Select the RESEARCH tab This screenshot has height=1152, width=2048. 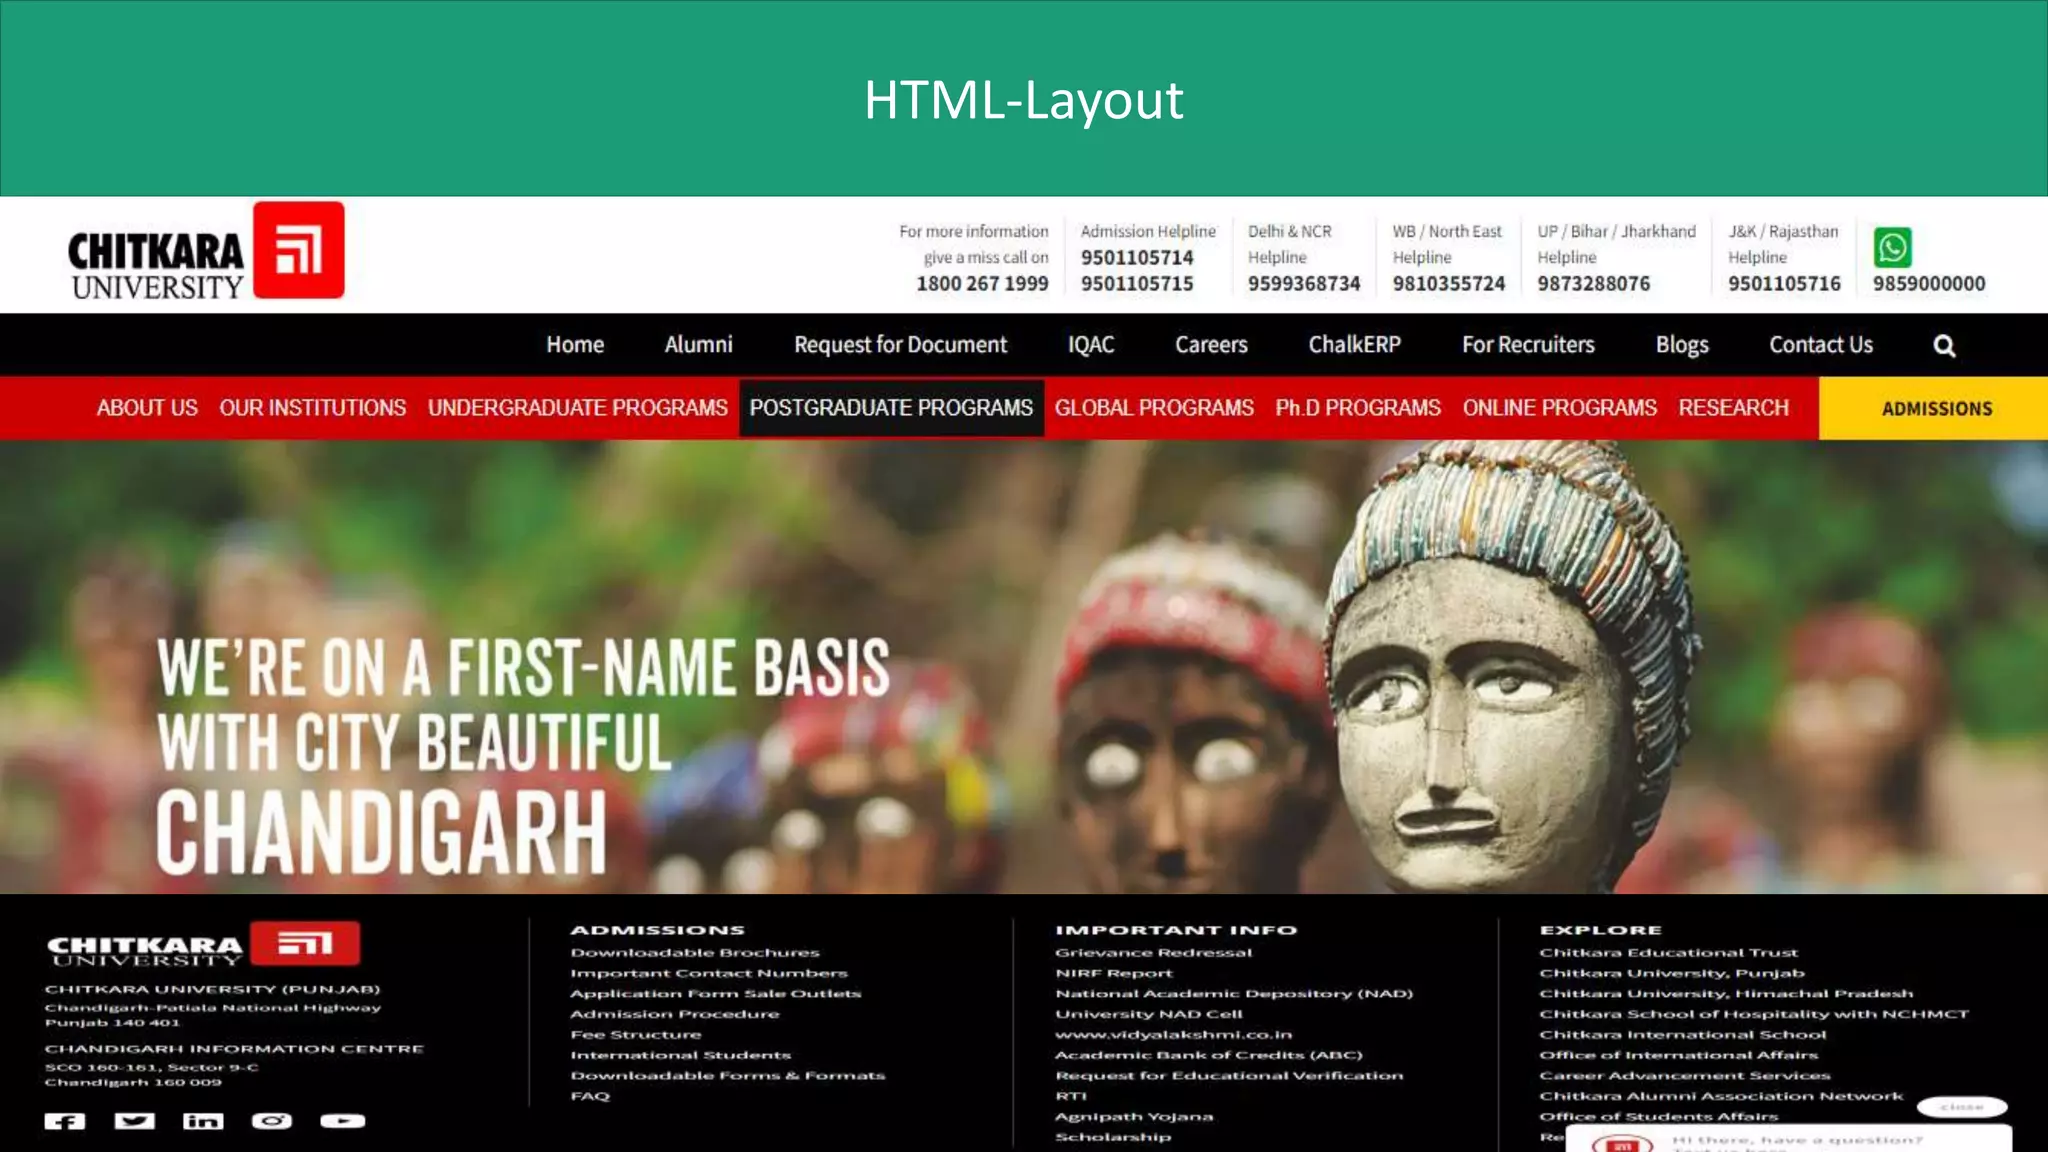coord(1733,408)
